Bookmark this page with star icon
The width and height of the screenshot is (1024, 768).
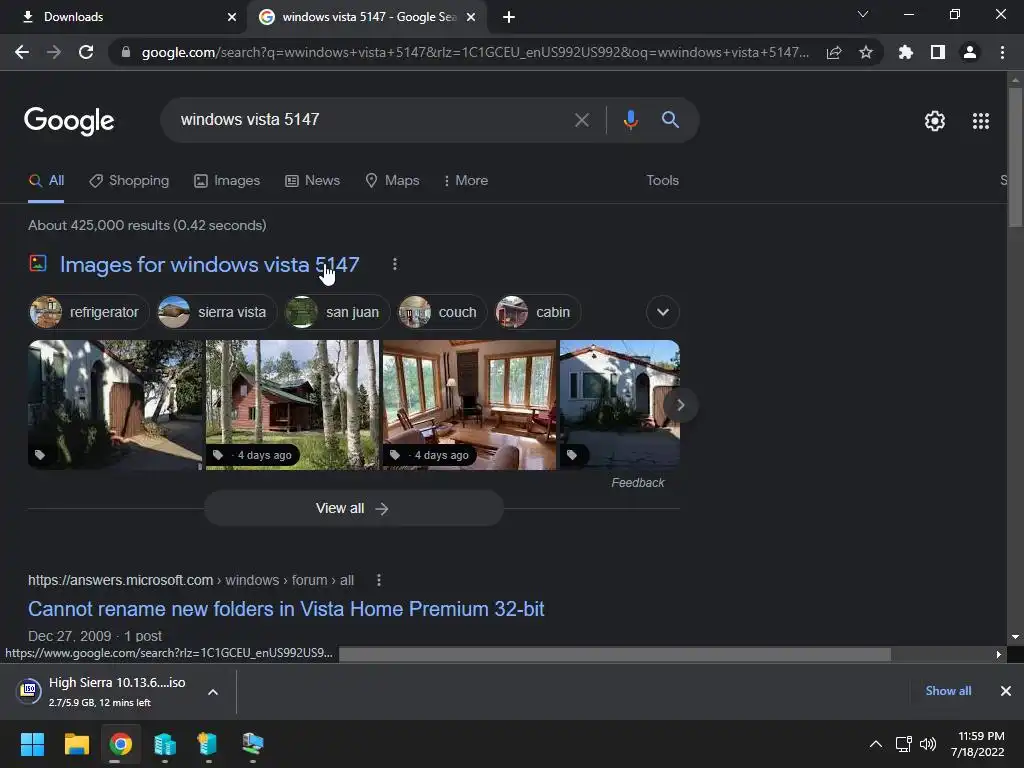point(865,52)
